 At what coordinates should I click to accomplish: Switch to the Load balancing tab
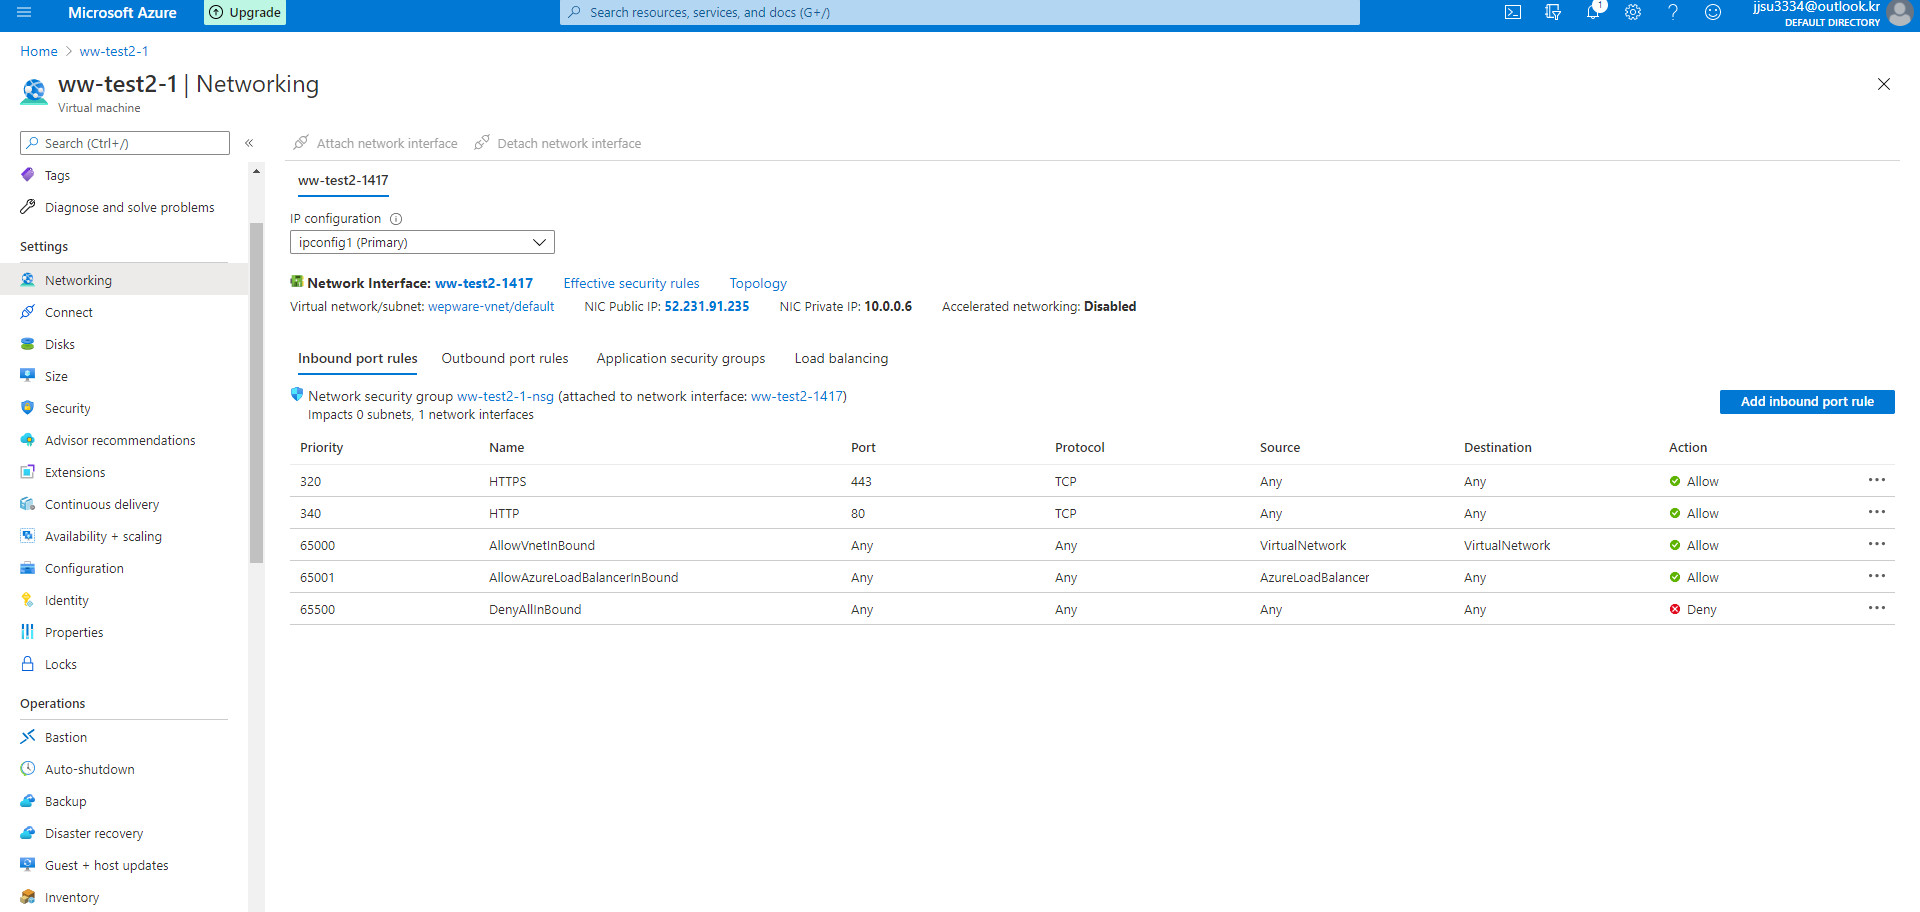(841, 358)
